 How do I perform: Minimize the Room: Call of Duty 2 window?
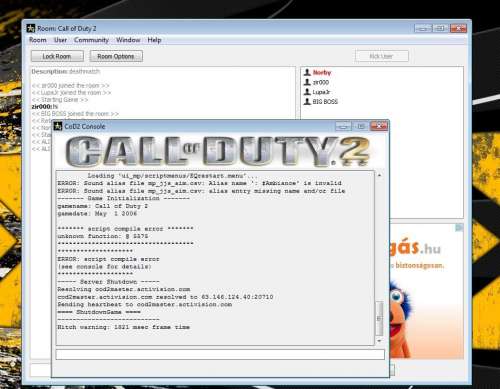click(x=423, y=28)
